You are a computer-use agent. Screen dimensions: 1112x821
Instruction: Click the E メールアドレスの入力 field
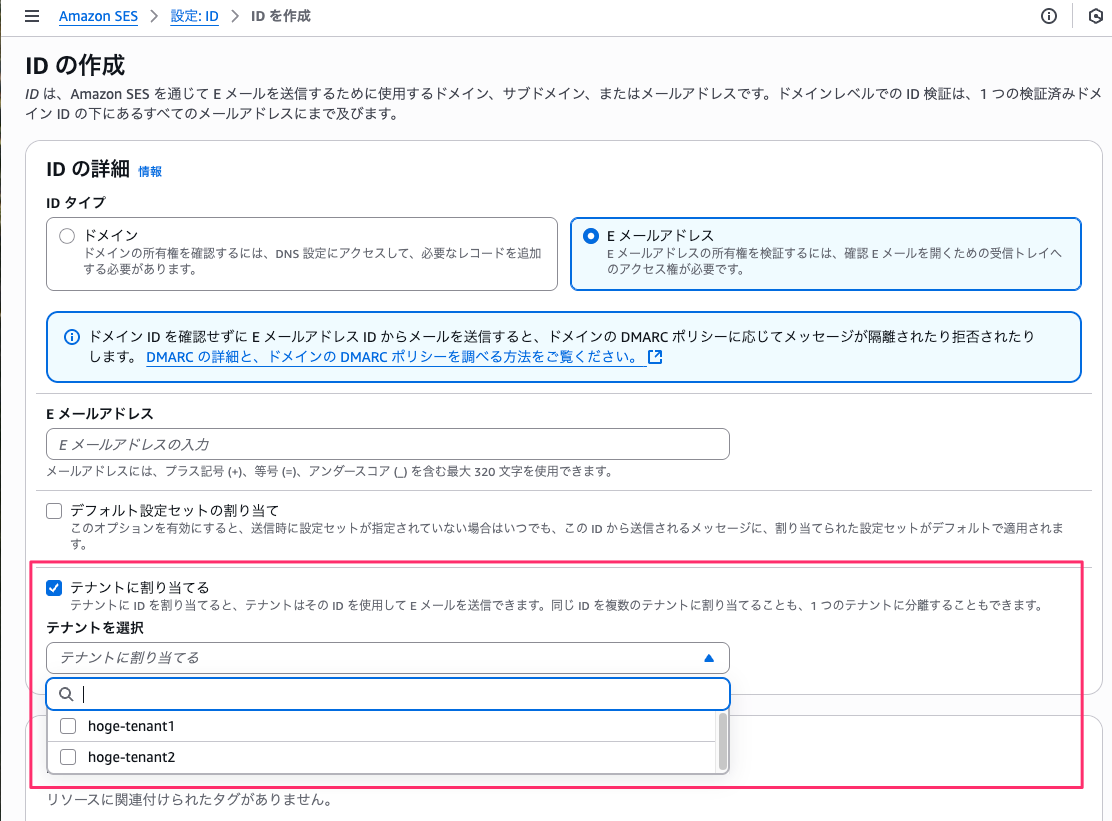pos(387,445)
